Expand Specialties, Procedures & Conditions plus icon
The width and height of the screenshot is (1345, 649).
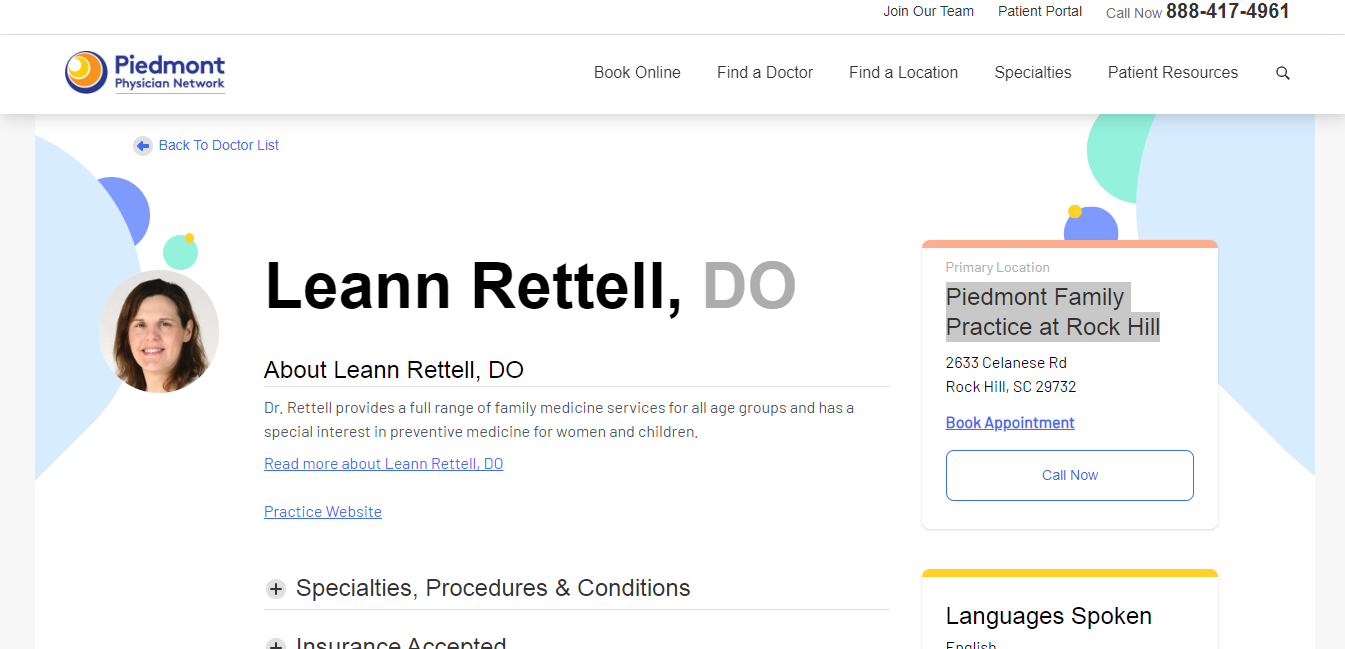(x=276, y=589)
